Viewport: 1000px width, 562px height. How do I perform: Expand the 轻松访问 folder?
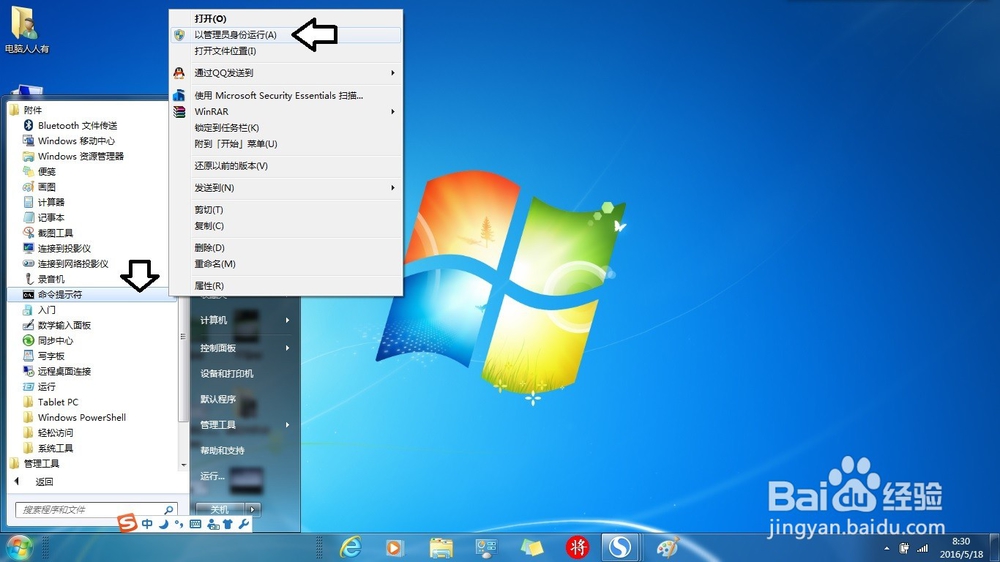(x=48, y=433)
